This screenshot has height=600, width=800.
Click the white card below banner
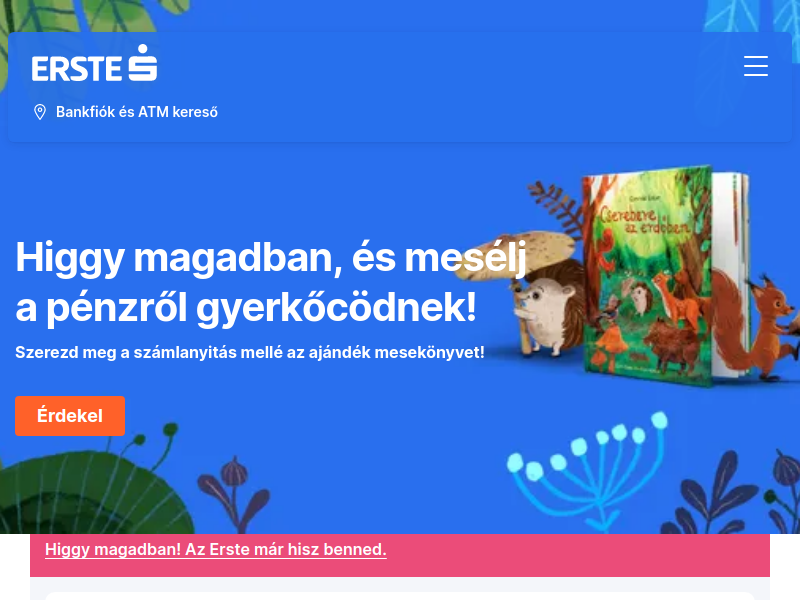click(399, 596)
